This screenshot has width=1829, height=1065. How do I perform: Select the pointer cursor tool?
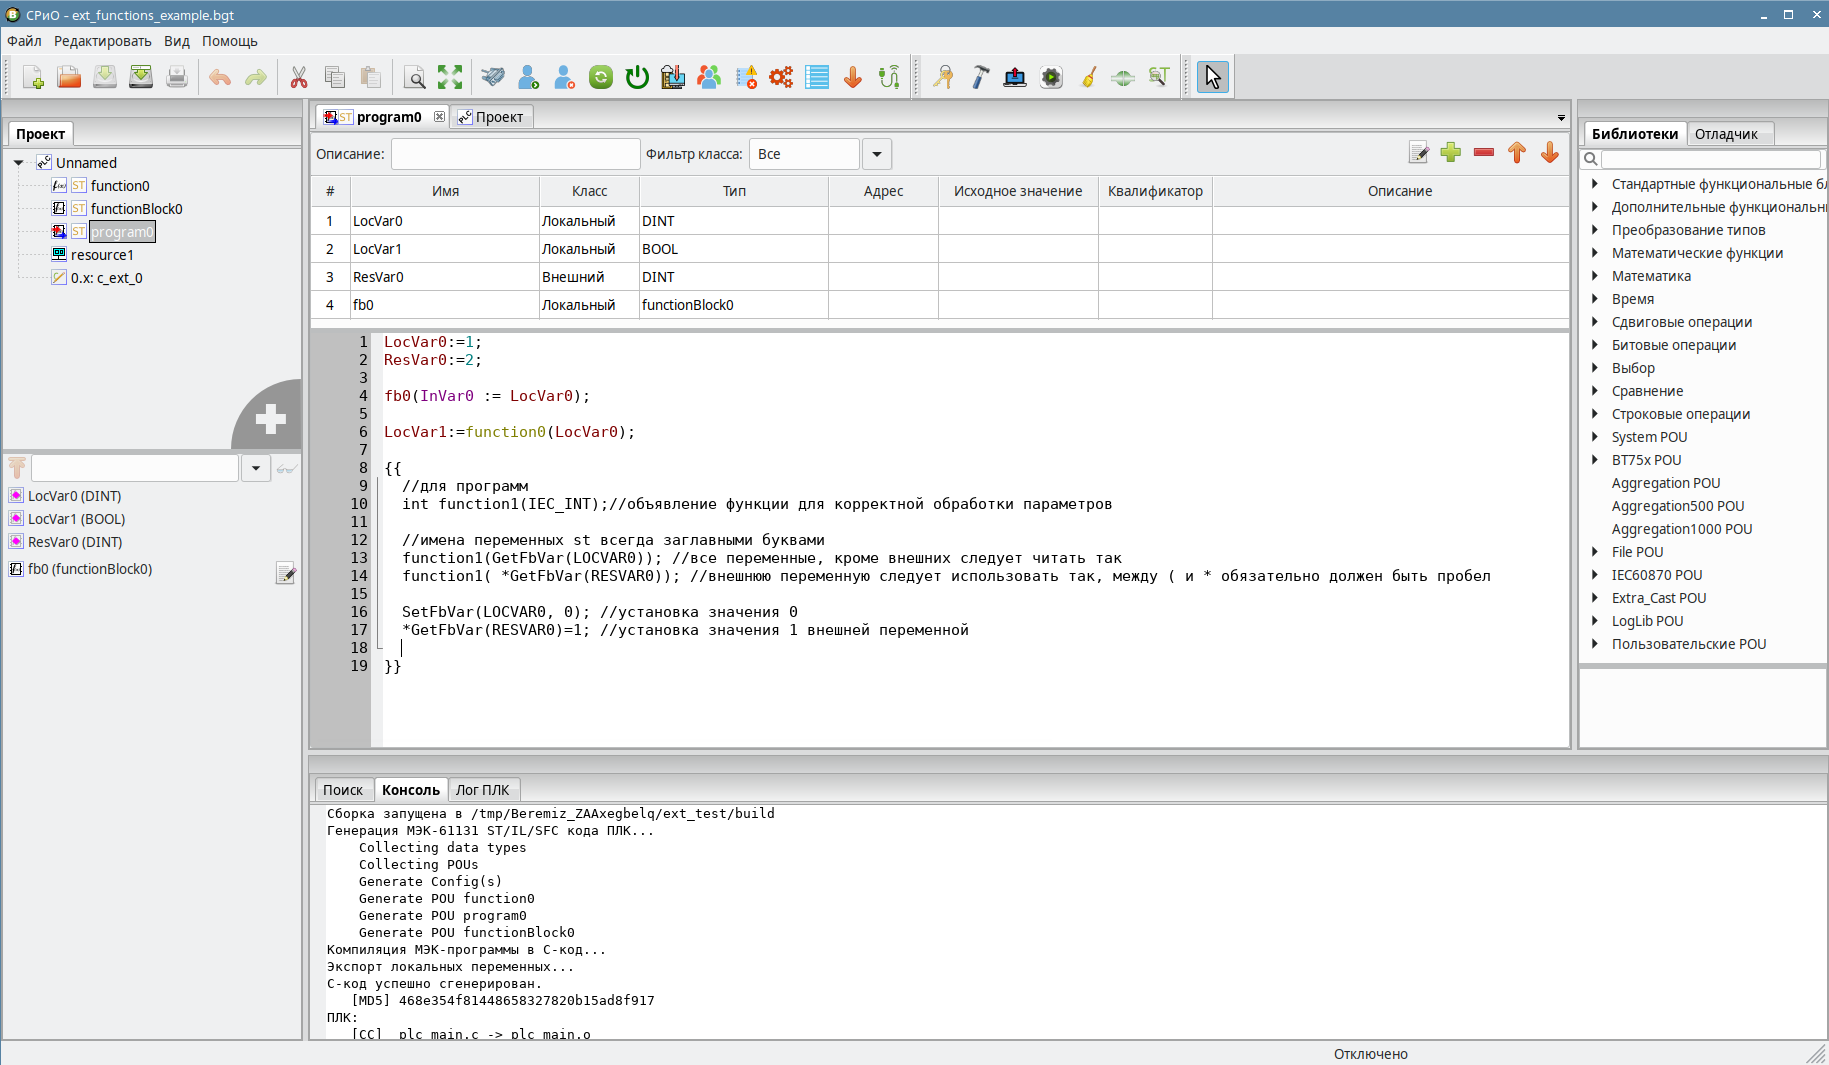1213,77
